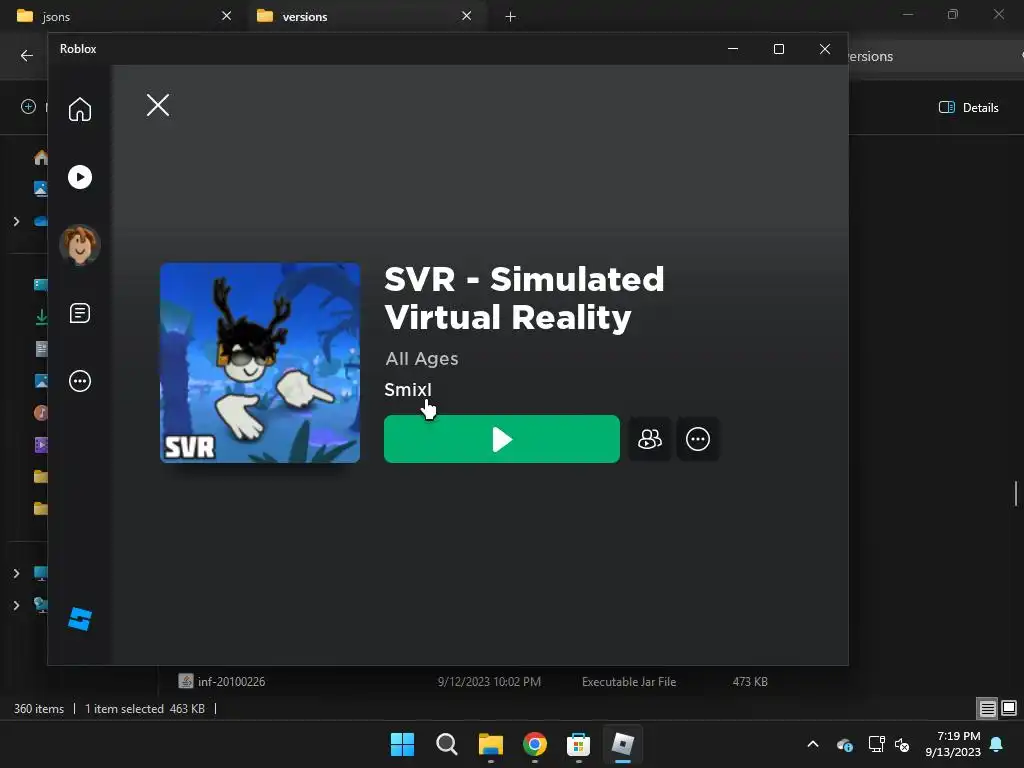Close the versions tab

point(466,16)
